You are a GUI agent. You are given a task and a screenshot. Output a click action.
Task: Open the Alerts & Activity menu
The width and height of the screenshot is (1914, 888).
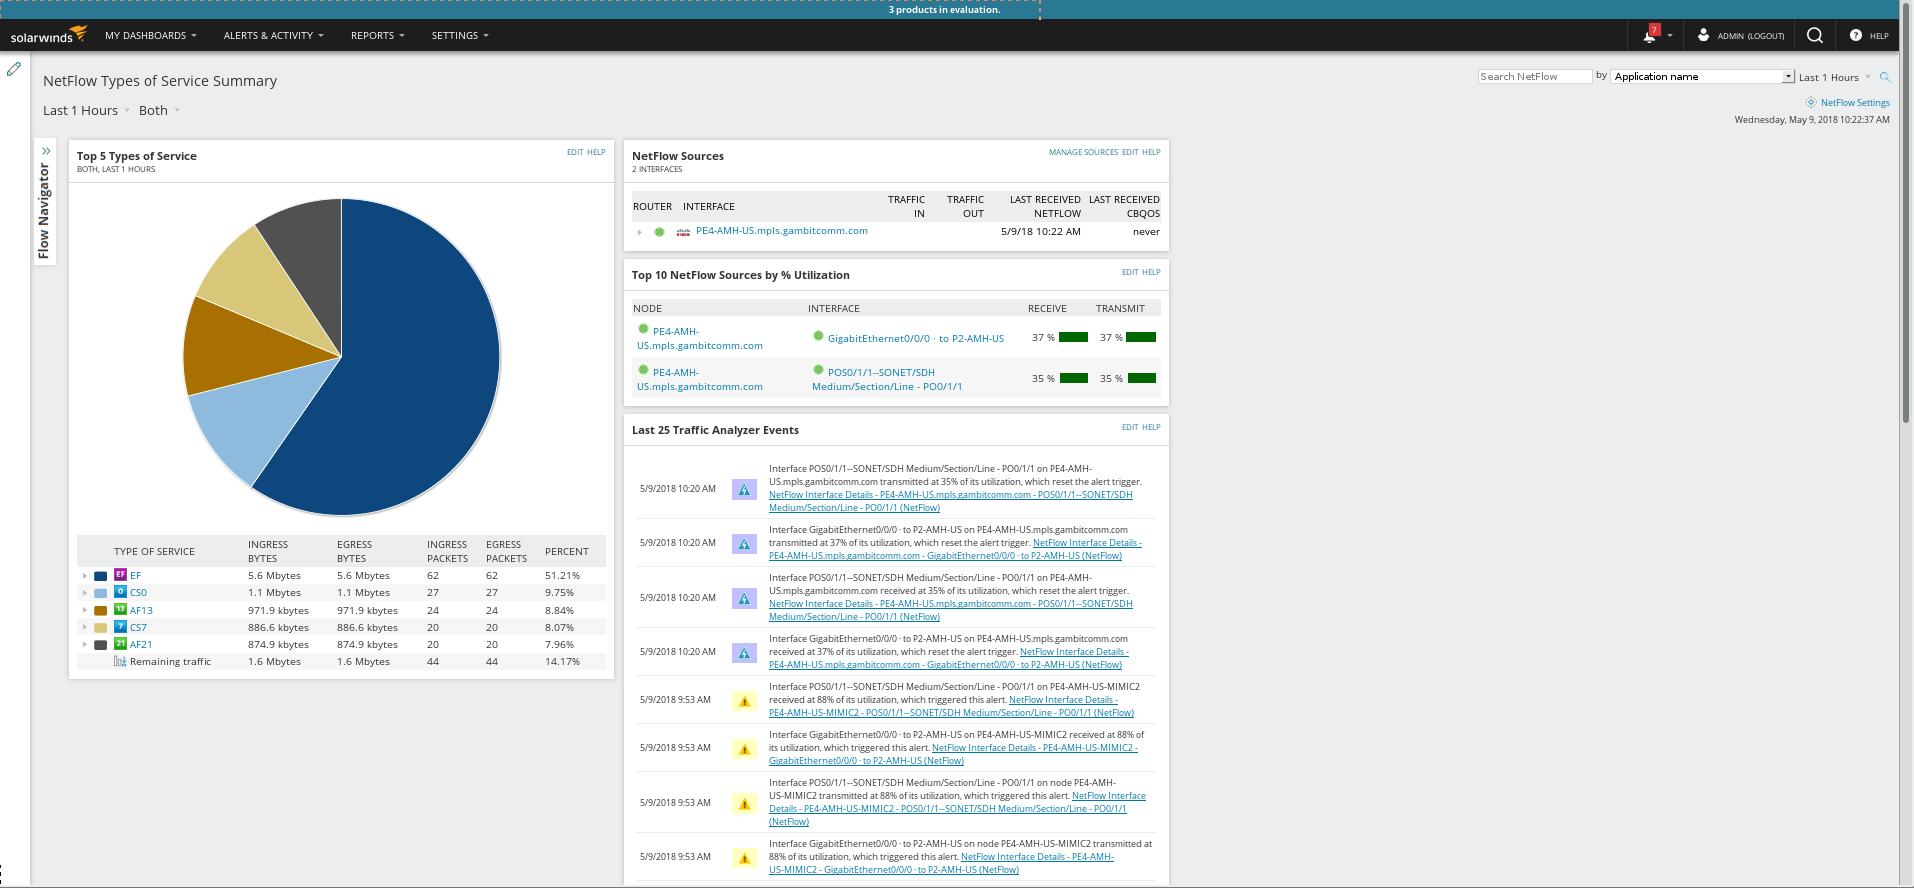(274, 36)
